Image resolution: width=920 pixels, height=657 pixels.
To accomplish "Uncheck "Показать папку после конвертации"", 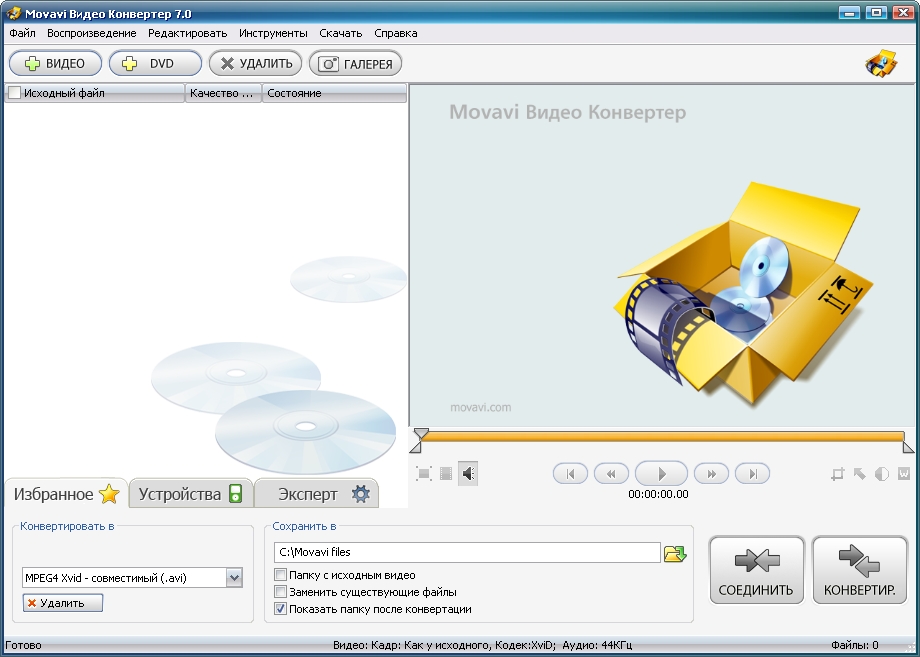I will (281, 608).
